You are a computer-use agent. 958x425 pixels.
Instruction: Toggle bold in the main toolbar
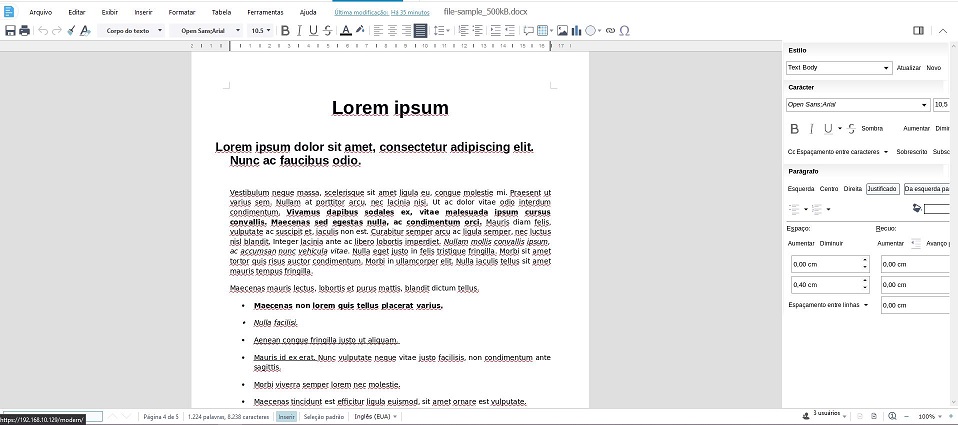coord(285,31)
